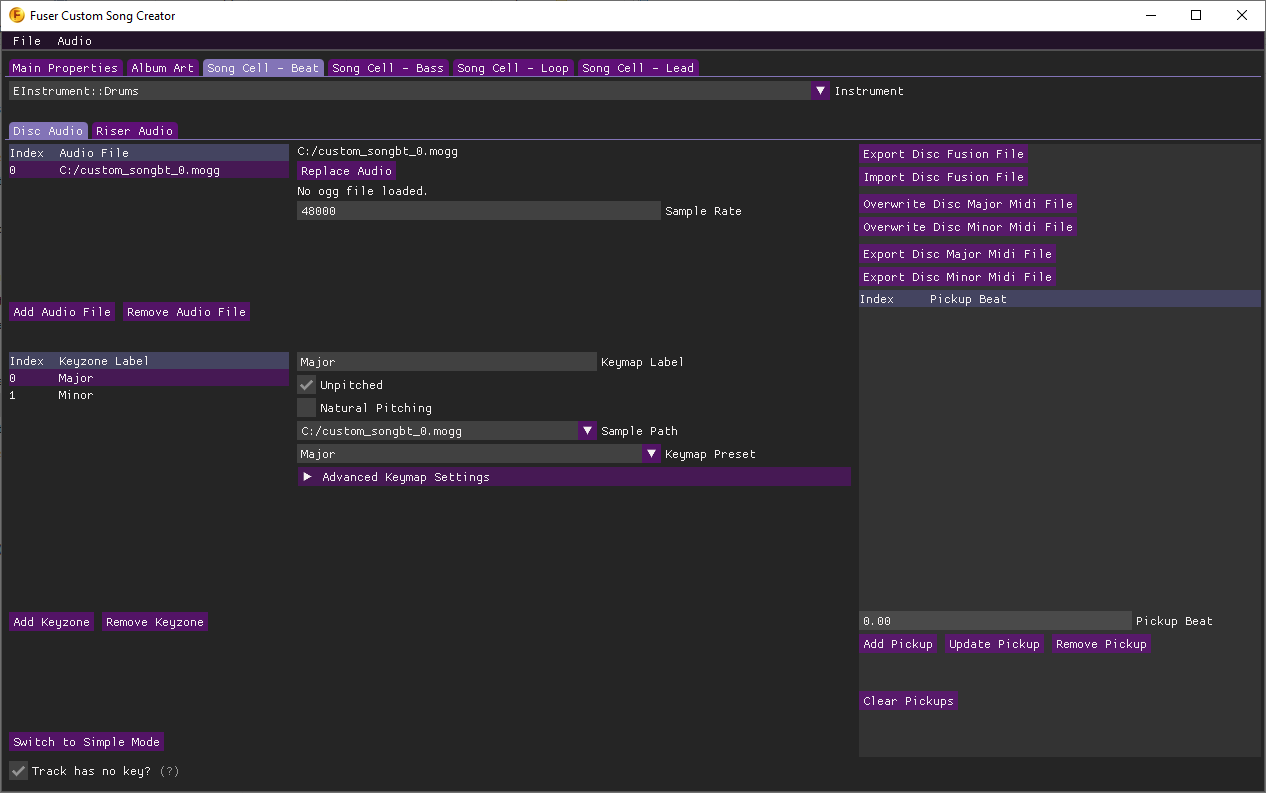Close the Fuser Custom Song Creator window
The height and width of the screenshot is (793, 1266).
(1242, 15)
